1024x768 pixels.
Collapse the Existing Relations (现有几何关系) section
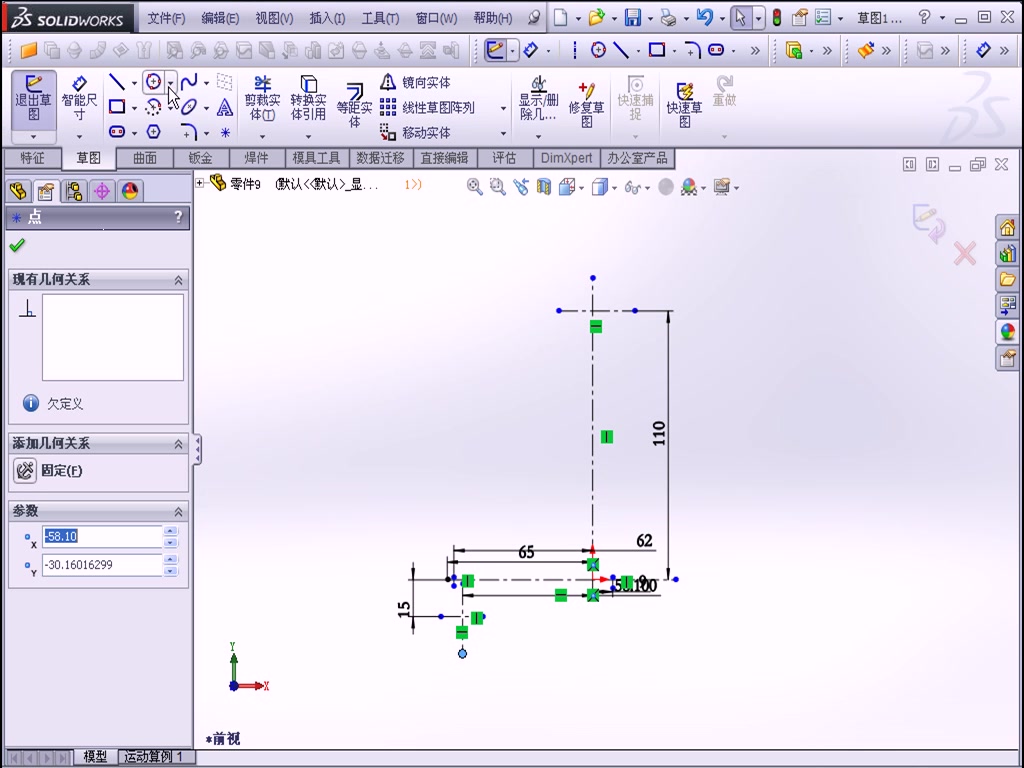[178, 280]
